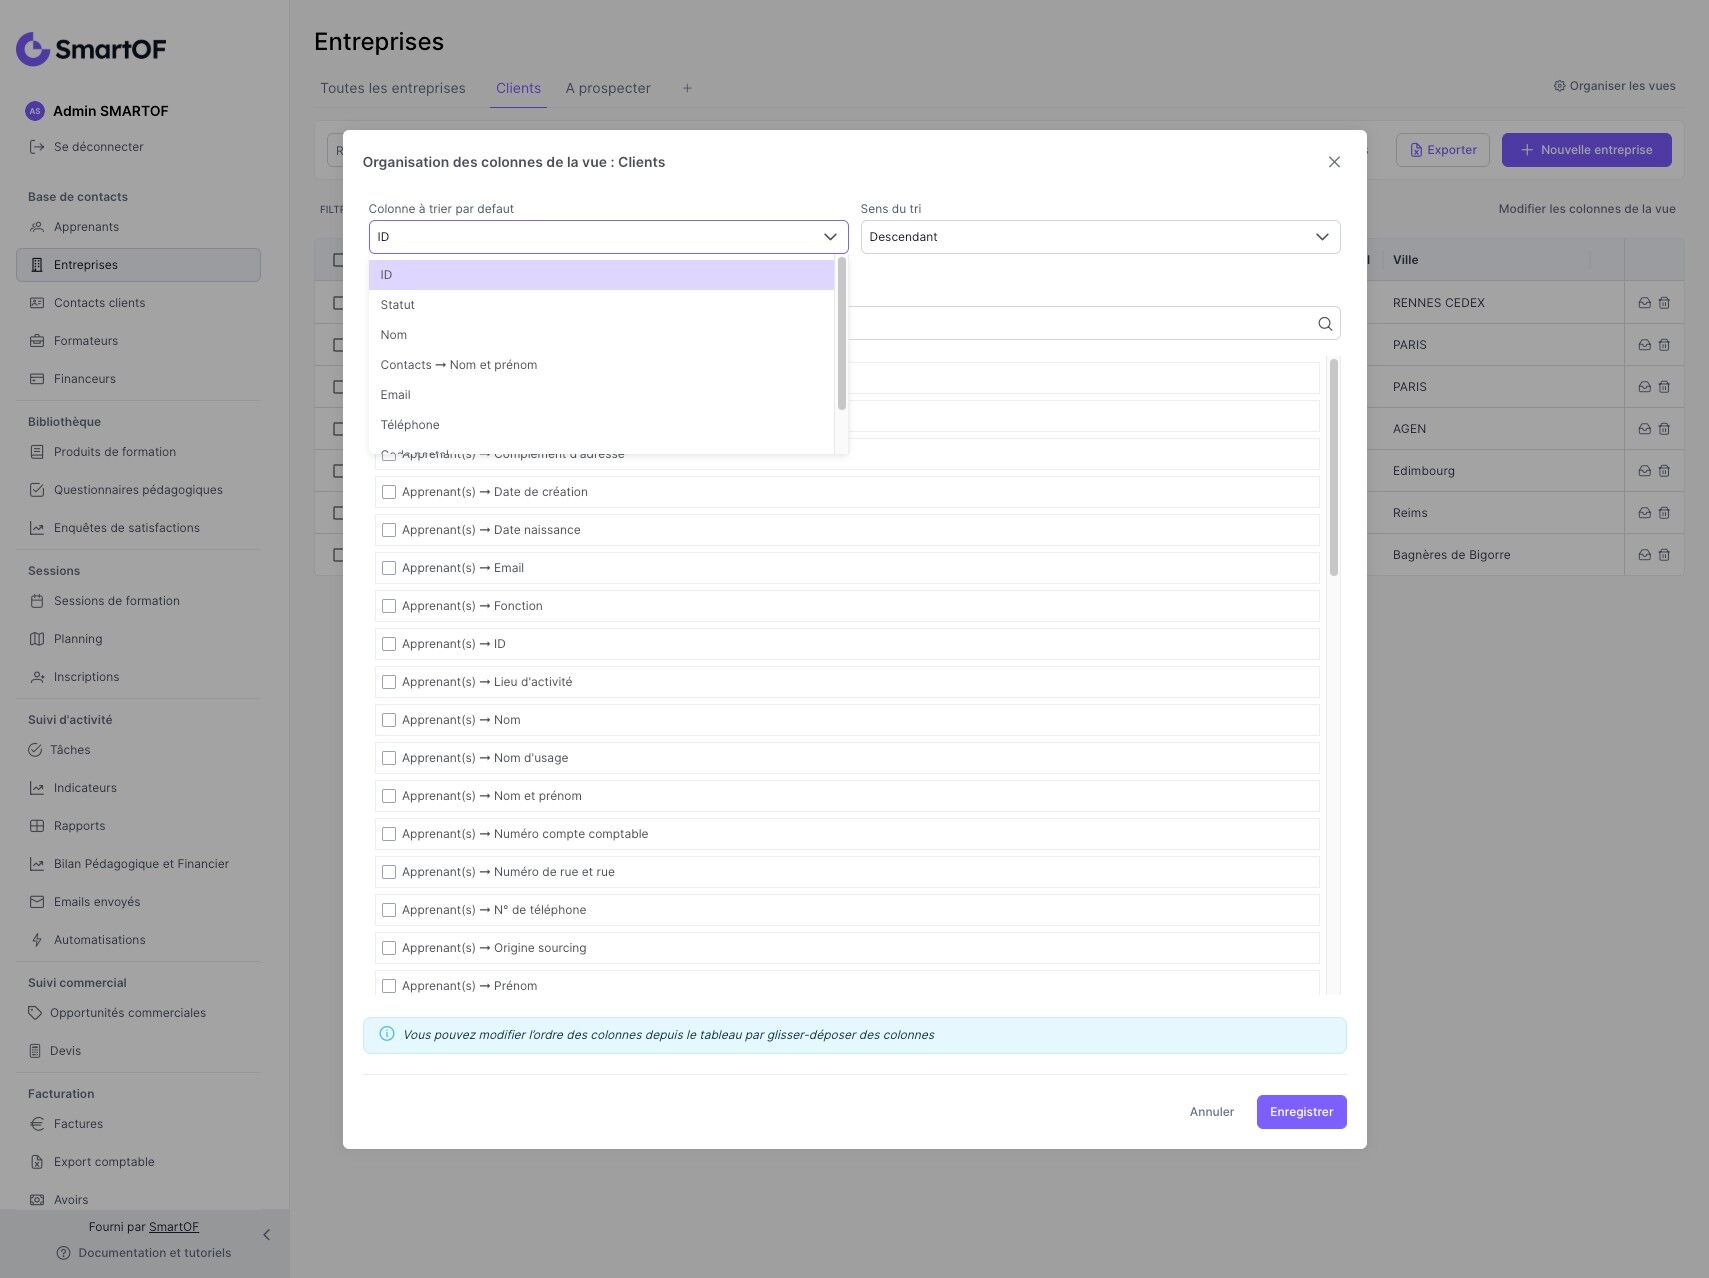
Task: Click the Planning icon in the sidebar
Action: (37, 639)
